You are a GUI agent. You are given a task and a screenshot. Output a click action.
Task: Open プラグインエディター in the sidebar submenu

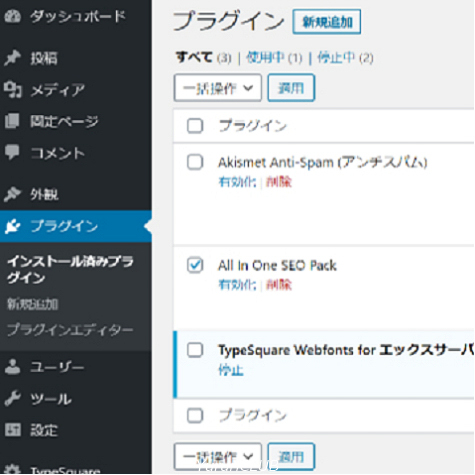pyautogui.click(x=70, y=330)
